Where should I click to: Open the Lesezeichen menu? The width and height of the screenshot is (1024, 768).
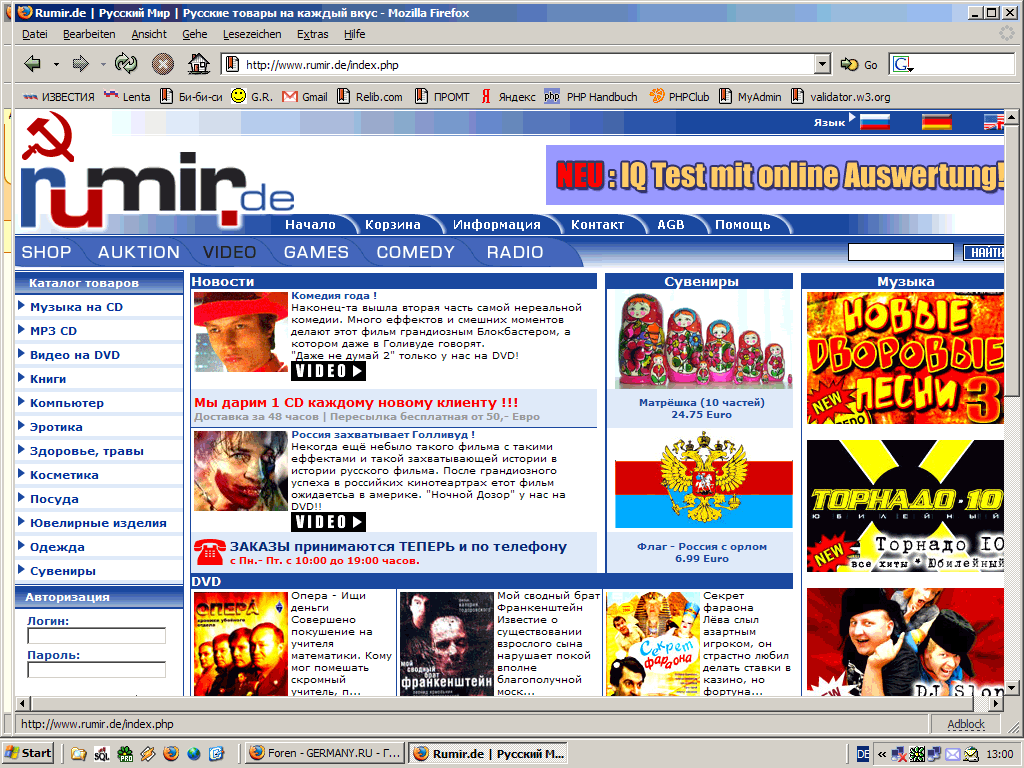click(x=252, y=34)
